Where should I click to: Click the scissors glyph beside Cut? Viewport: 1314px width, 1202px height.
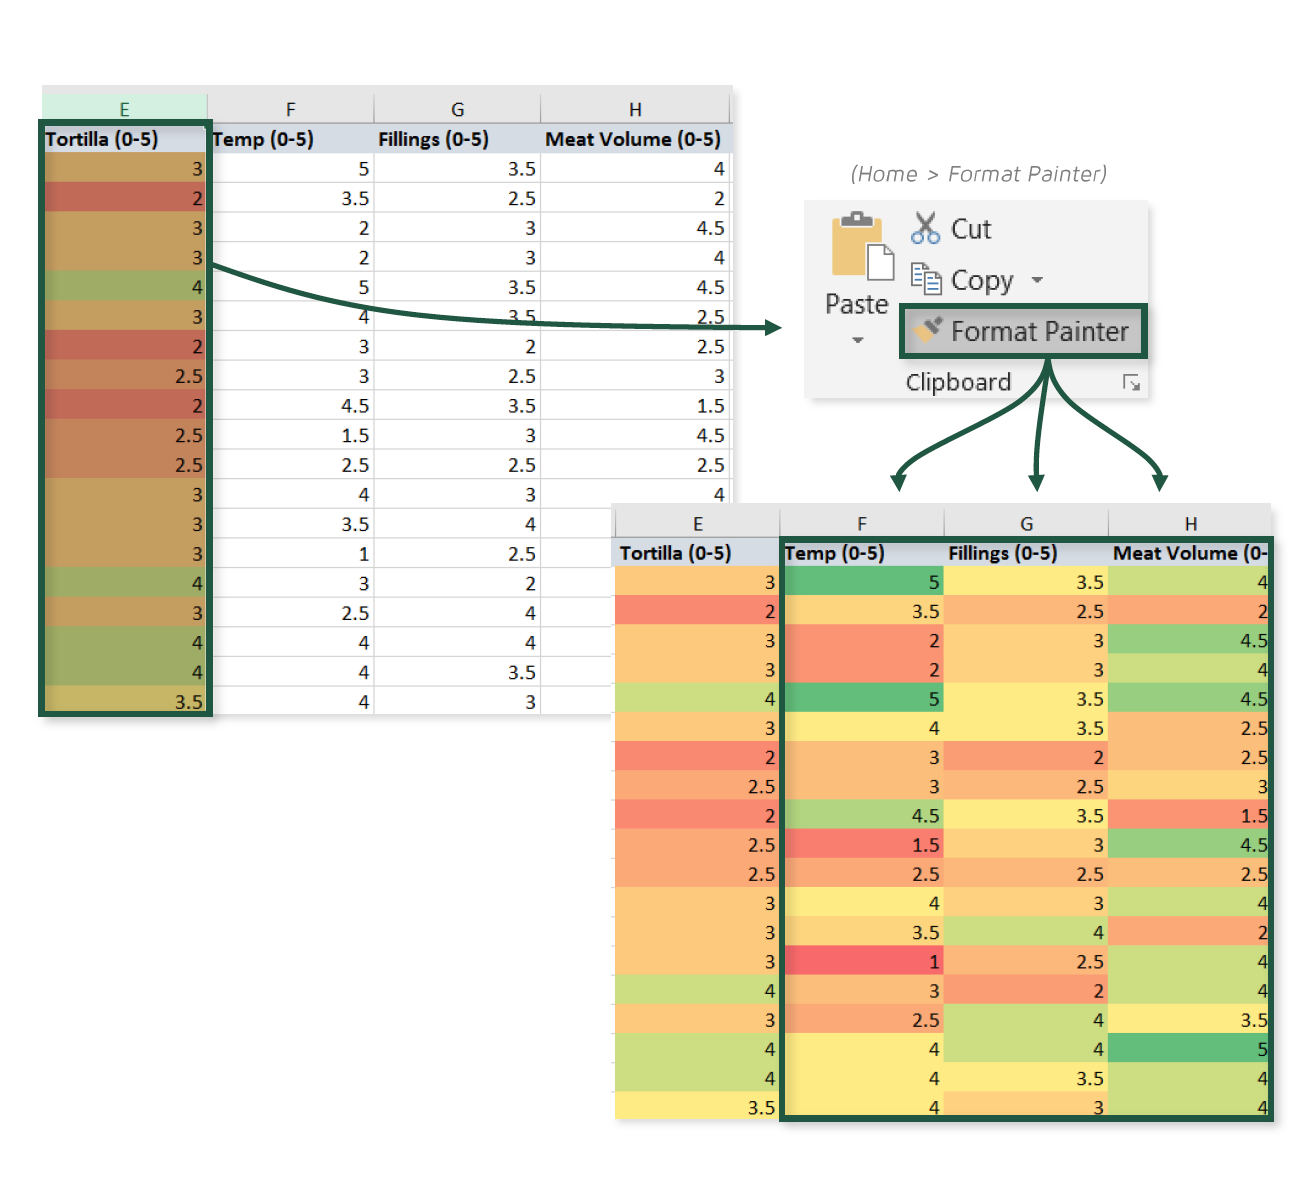[925, 228]
